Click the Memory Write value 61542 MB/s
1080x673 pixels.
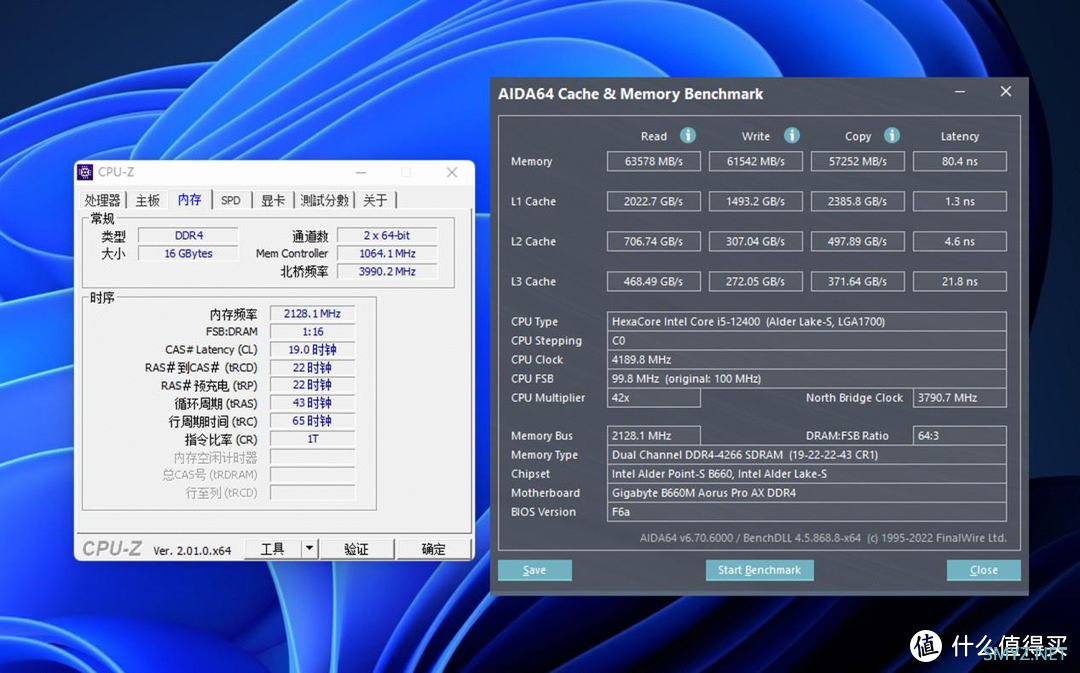coord(756,161)
